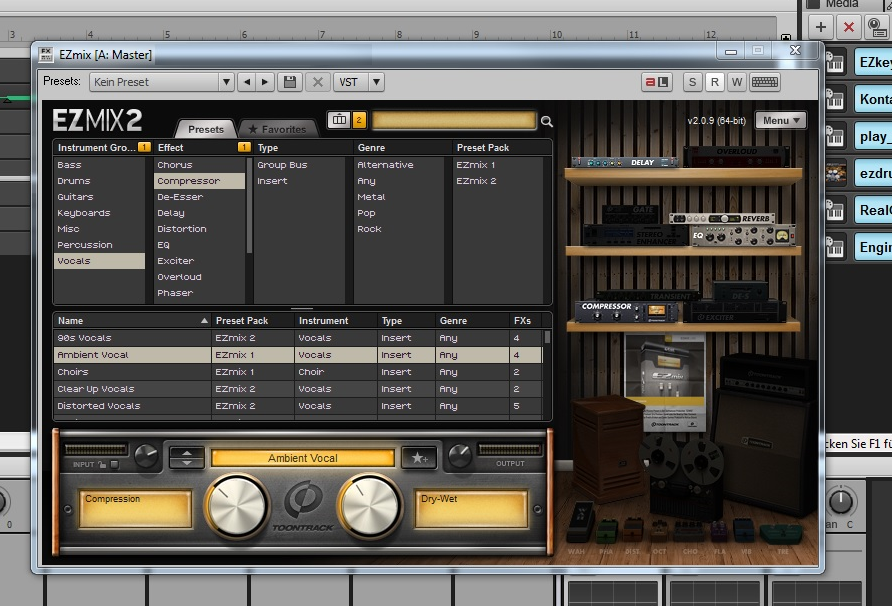This screenshot has height=606, width=892.
Task: Toggle the small square button beside INPUT
Action: click(114, 464)
